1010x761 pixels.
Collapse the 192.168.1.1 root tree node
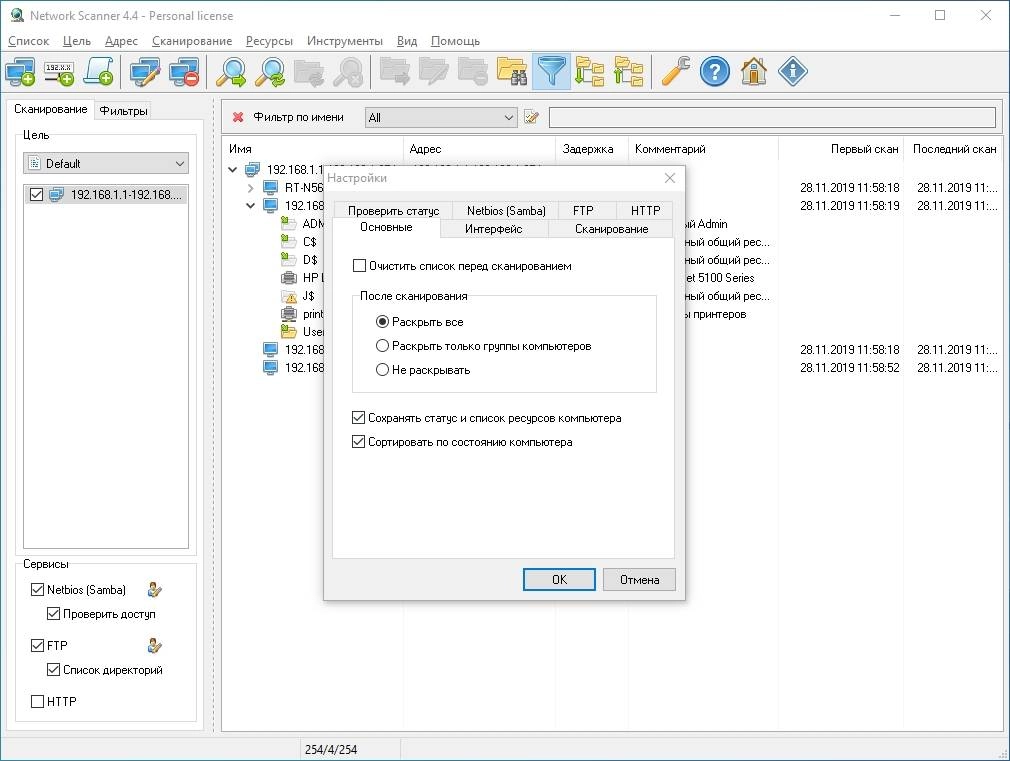[233, 170]
